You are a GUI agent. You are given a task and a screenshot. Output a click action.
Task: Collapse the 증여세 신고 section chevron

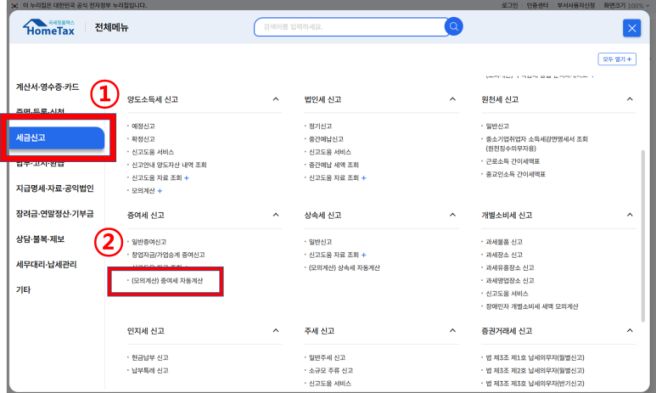click(x=276, y=215)
